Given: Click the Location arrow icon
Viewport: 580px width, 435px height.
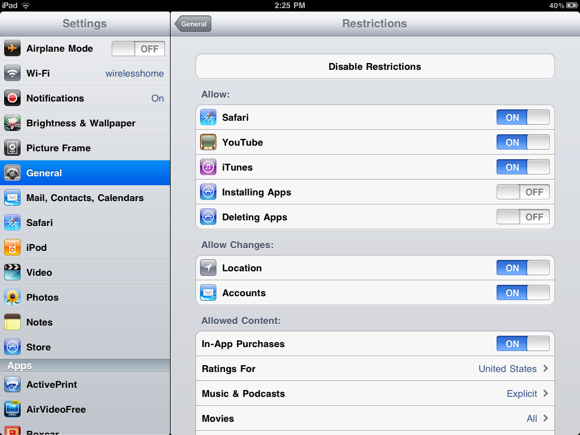Looking at the screenshot, I should 208,268.
